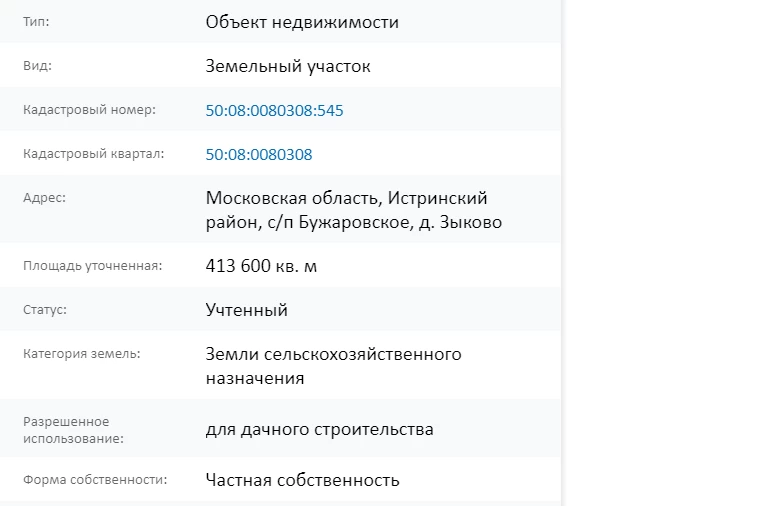Image resolution: width=778 pixels, height=506 pixels.
Task: Click the "Земельный участок" value text
Action: pyautogui.click(x=288, y=67)
